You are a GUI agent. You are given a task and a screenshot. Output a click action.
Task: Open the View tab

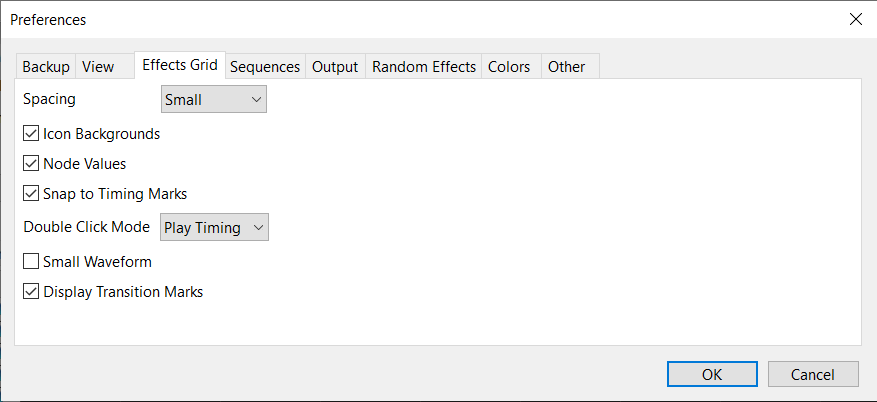pyautogui.click(x=98, y=67)
